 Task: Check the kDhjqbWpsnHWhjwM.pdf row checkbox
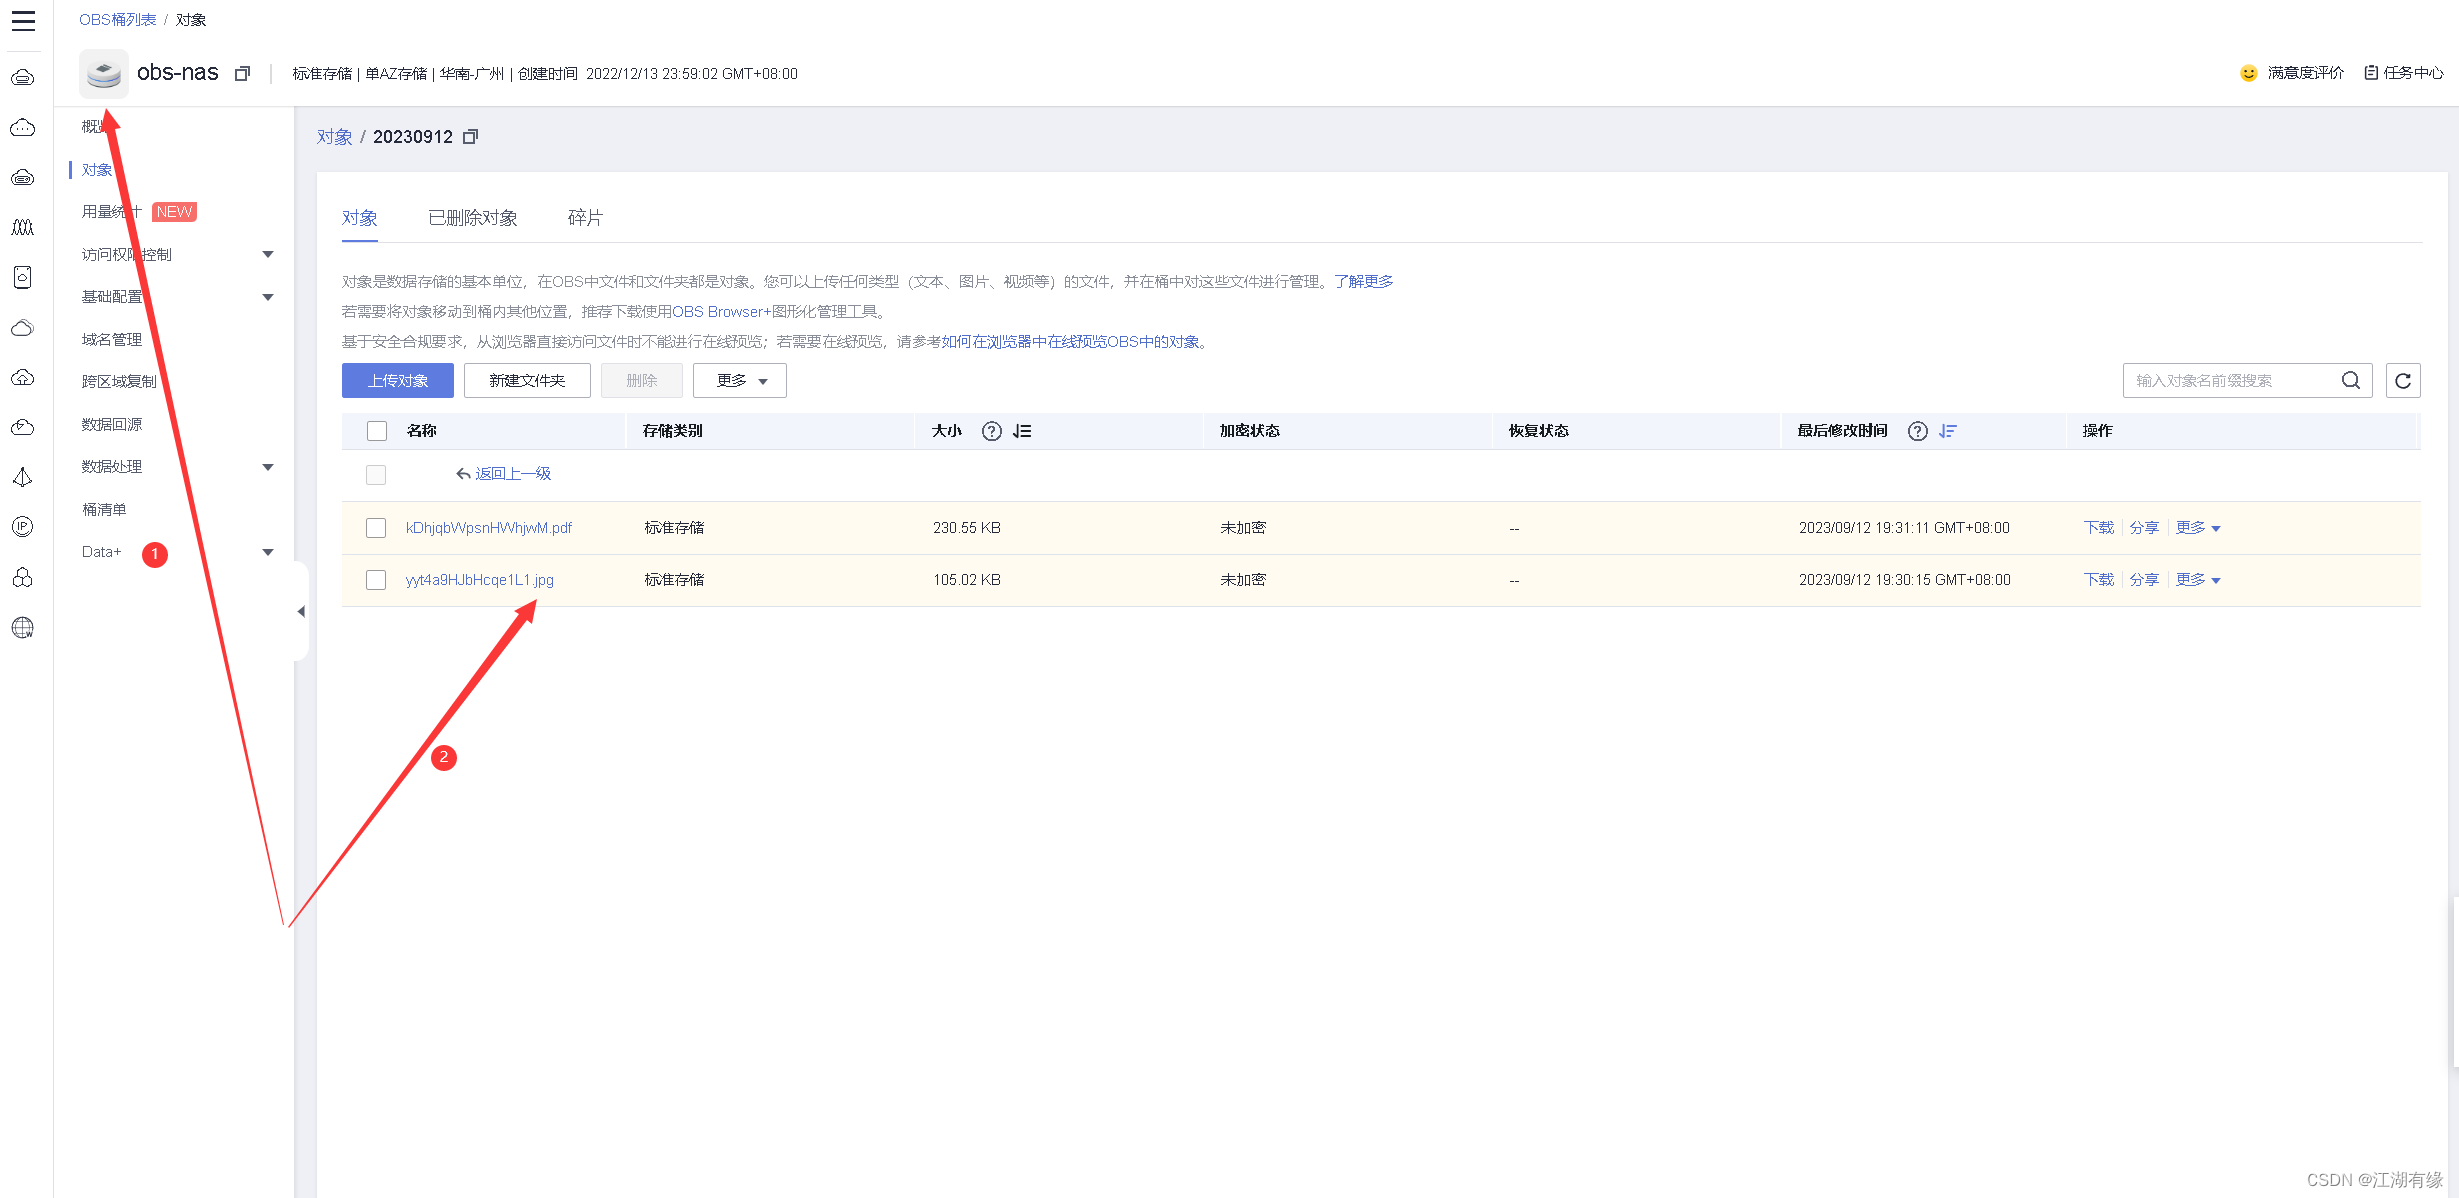[x=376, y=528]
